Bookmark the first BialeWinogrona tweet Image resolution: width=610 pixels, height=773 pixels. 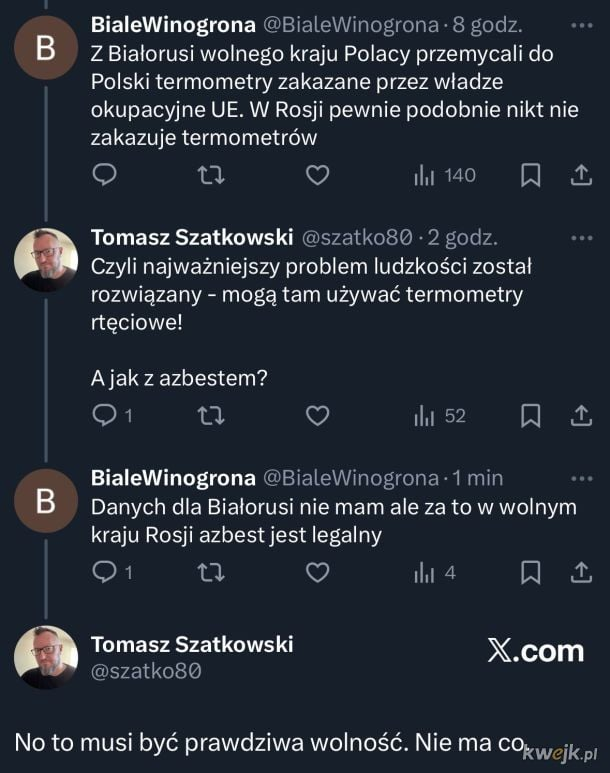531,175
